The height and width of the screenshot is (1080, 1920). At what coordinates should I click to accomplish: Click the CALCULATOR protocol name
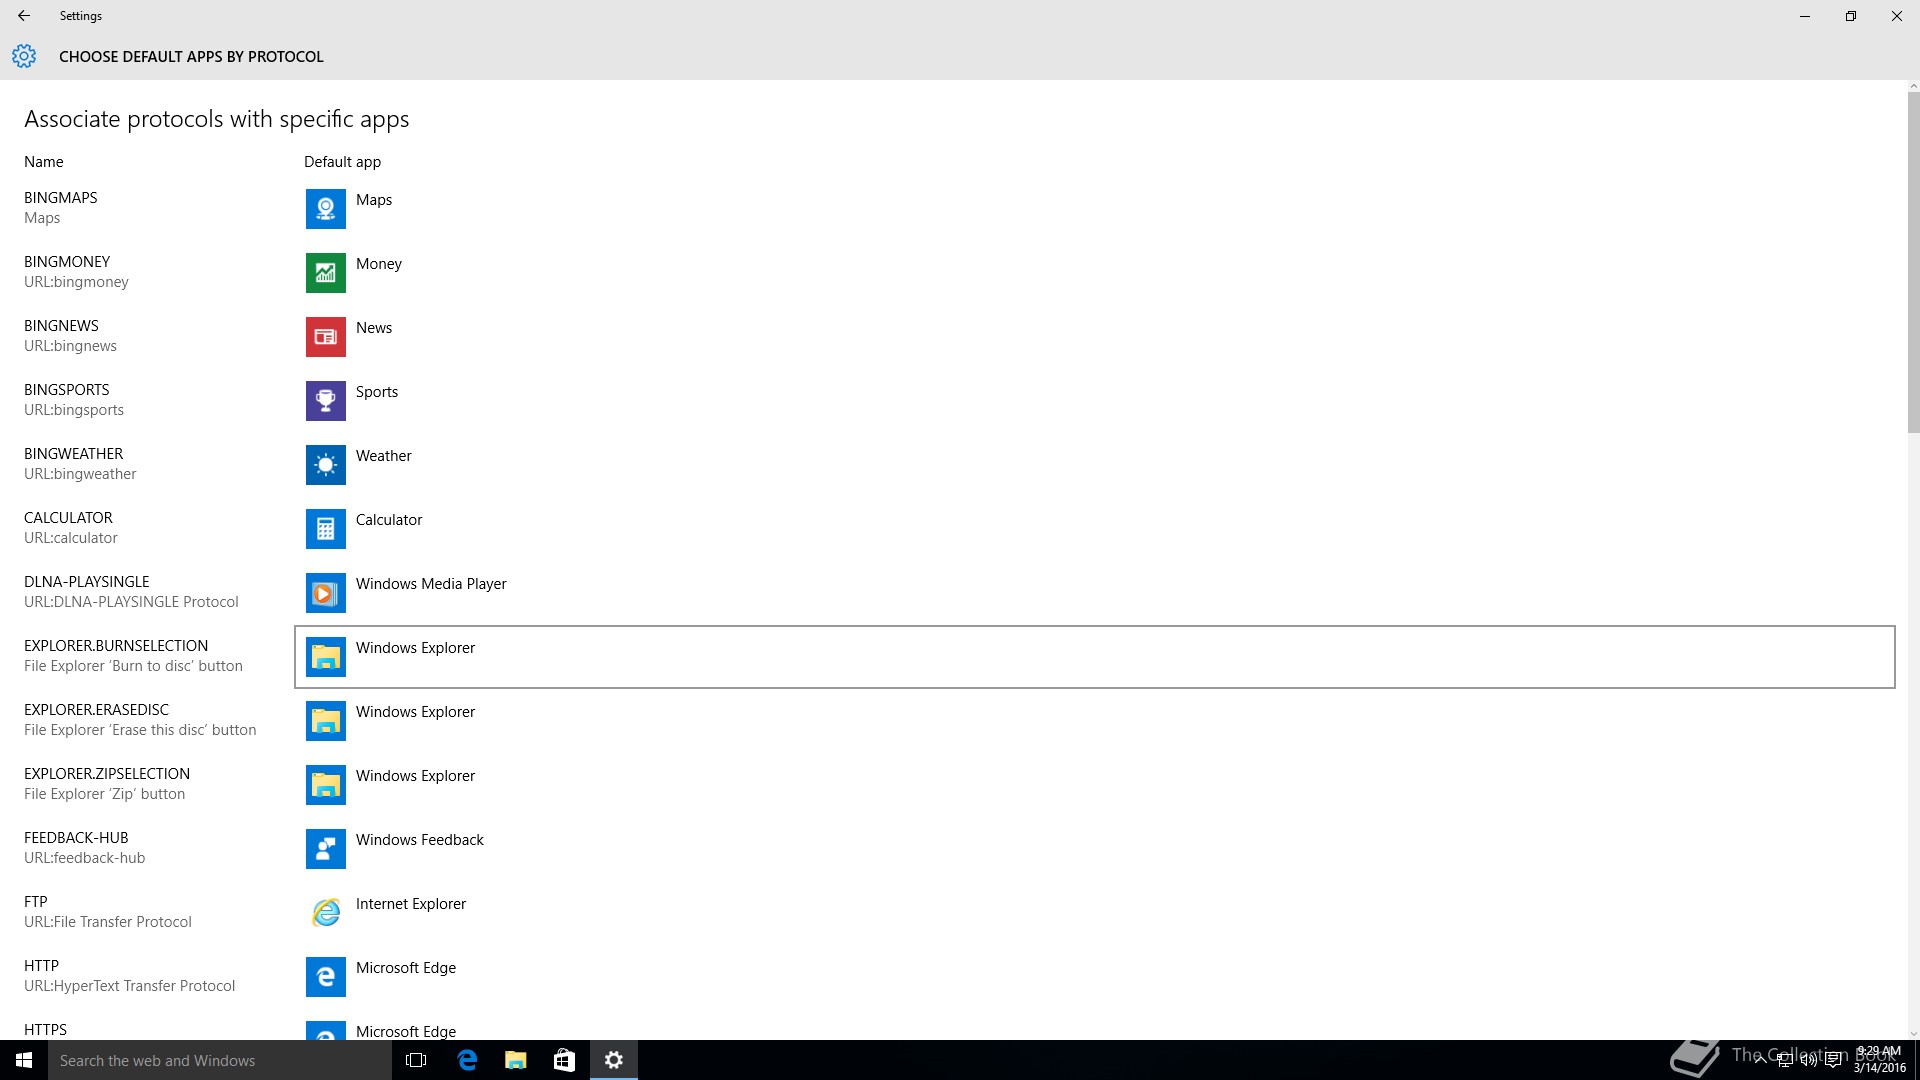68,518
